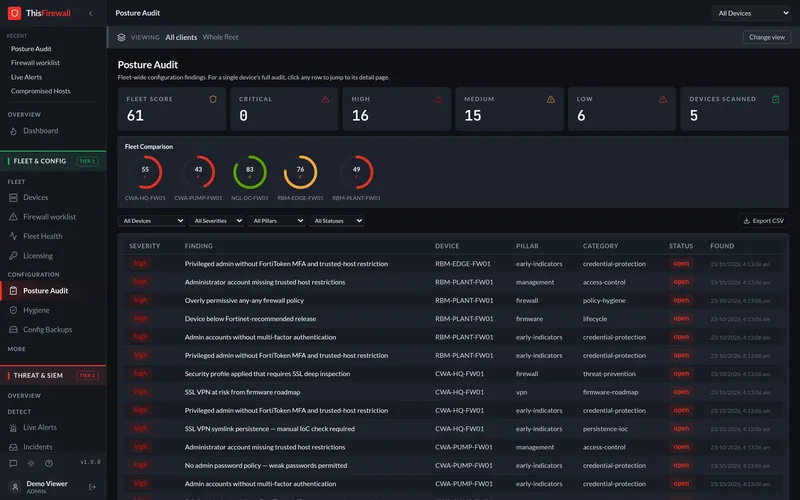Select the CWA-PUMP-FW01 score gauge
This screenshot has width=800, height=500.
[198, 172]
